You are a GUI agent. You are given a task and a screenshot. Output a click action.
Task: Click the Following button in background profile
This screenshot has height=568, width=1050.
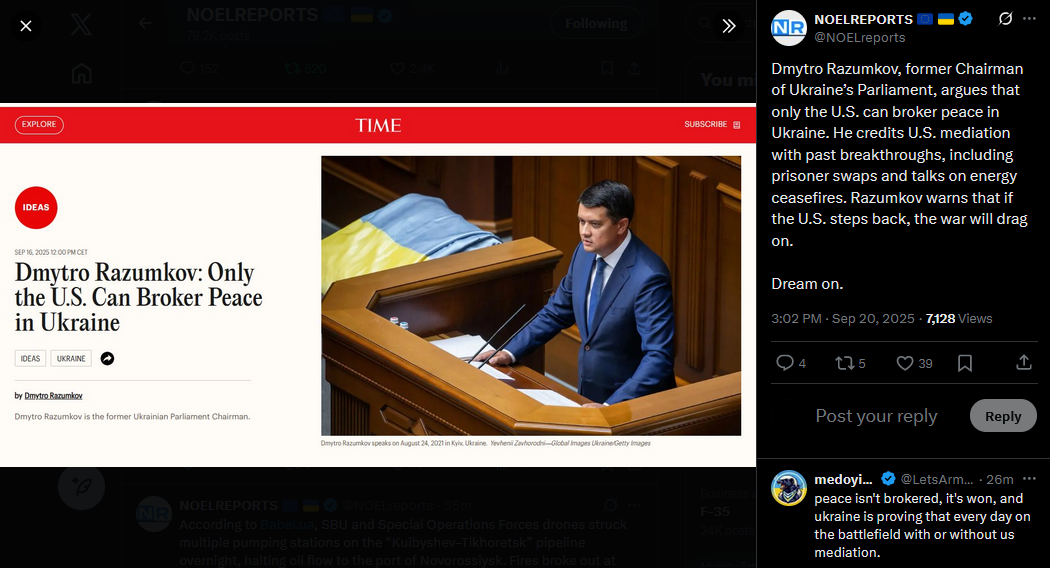coord(596,24)
